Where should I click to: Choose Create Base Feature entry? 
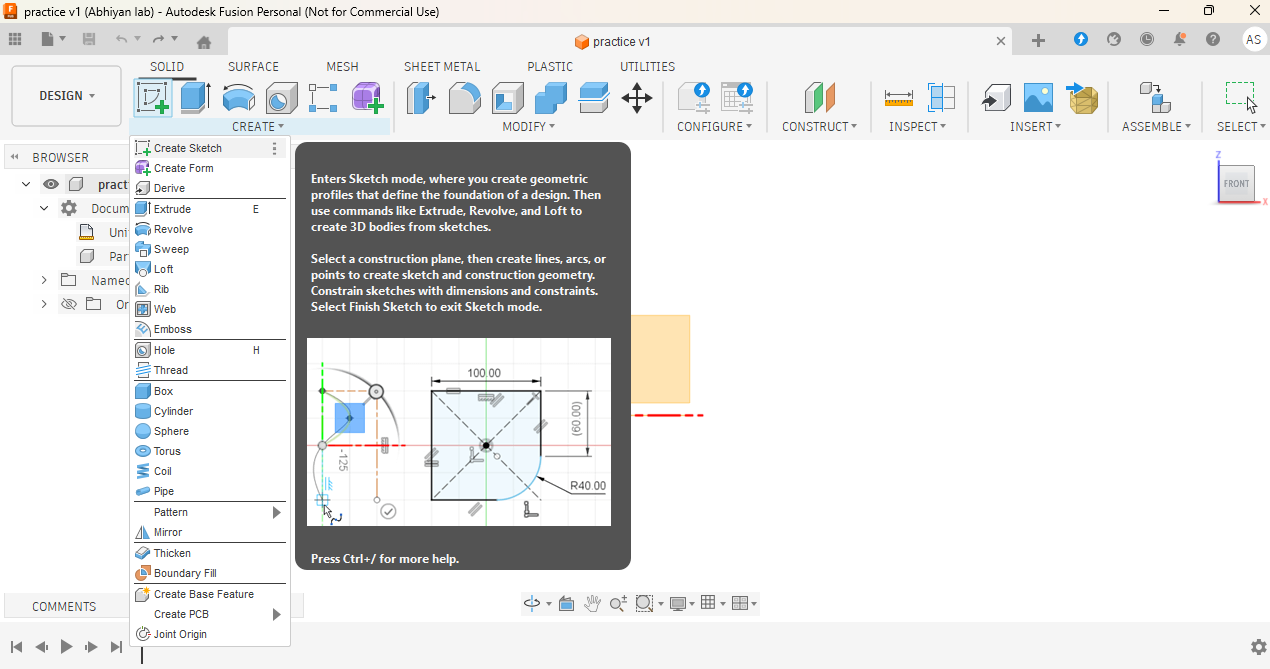pyautogui.click(x=209, y=594)
